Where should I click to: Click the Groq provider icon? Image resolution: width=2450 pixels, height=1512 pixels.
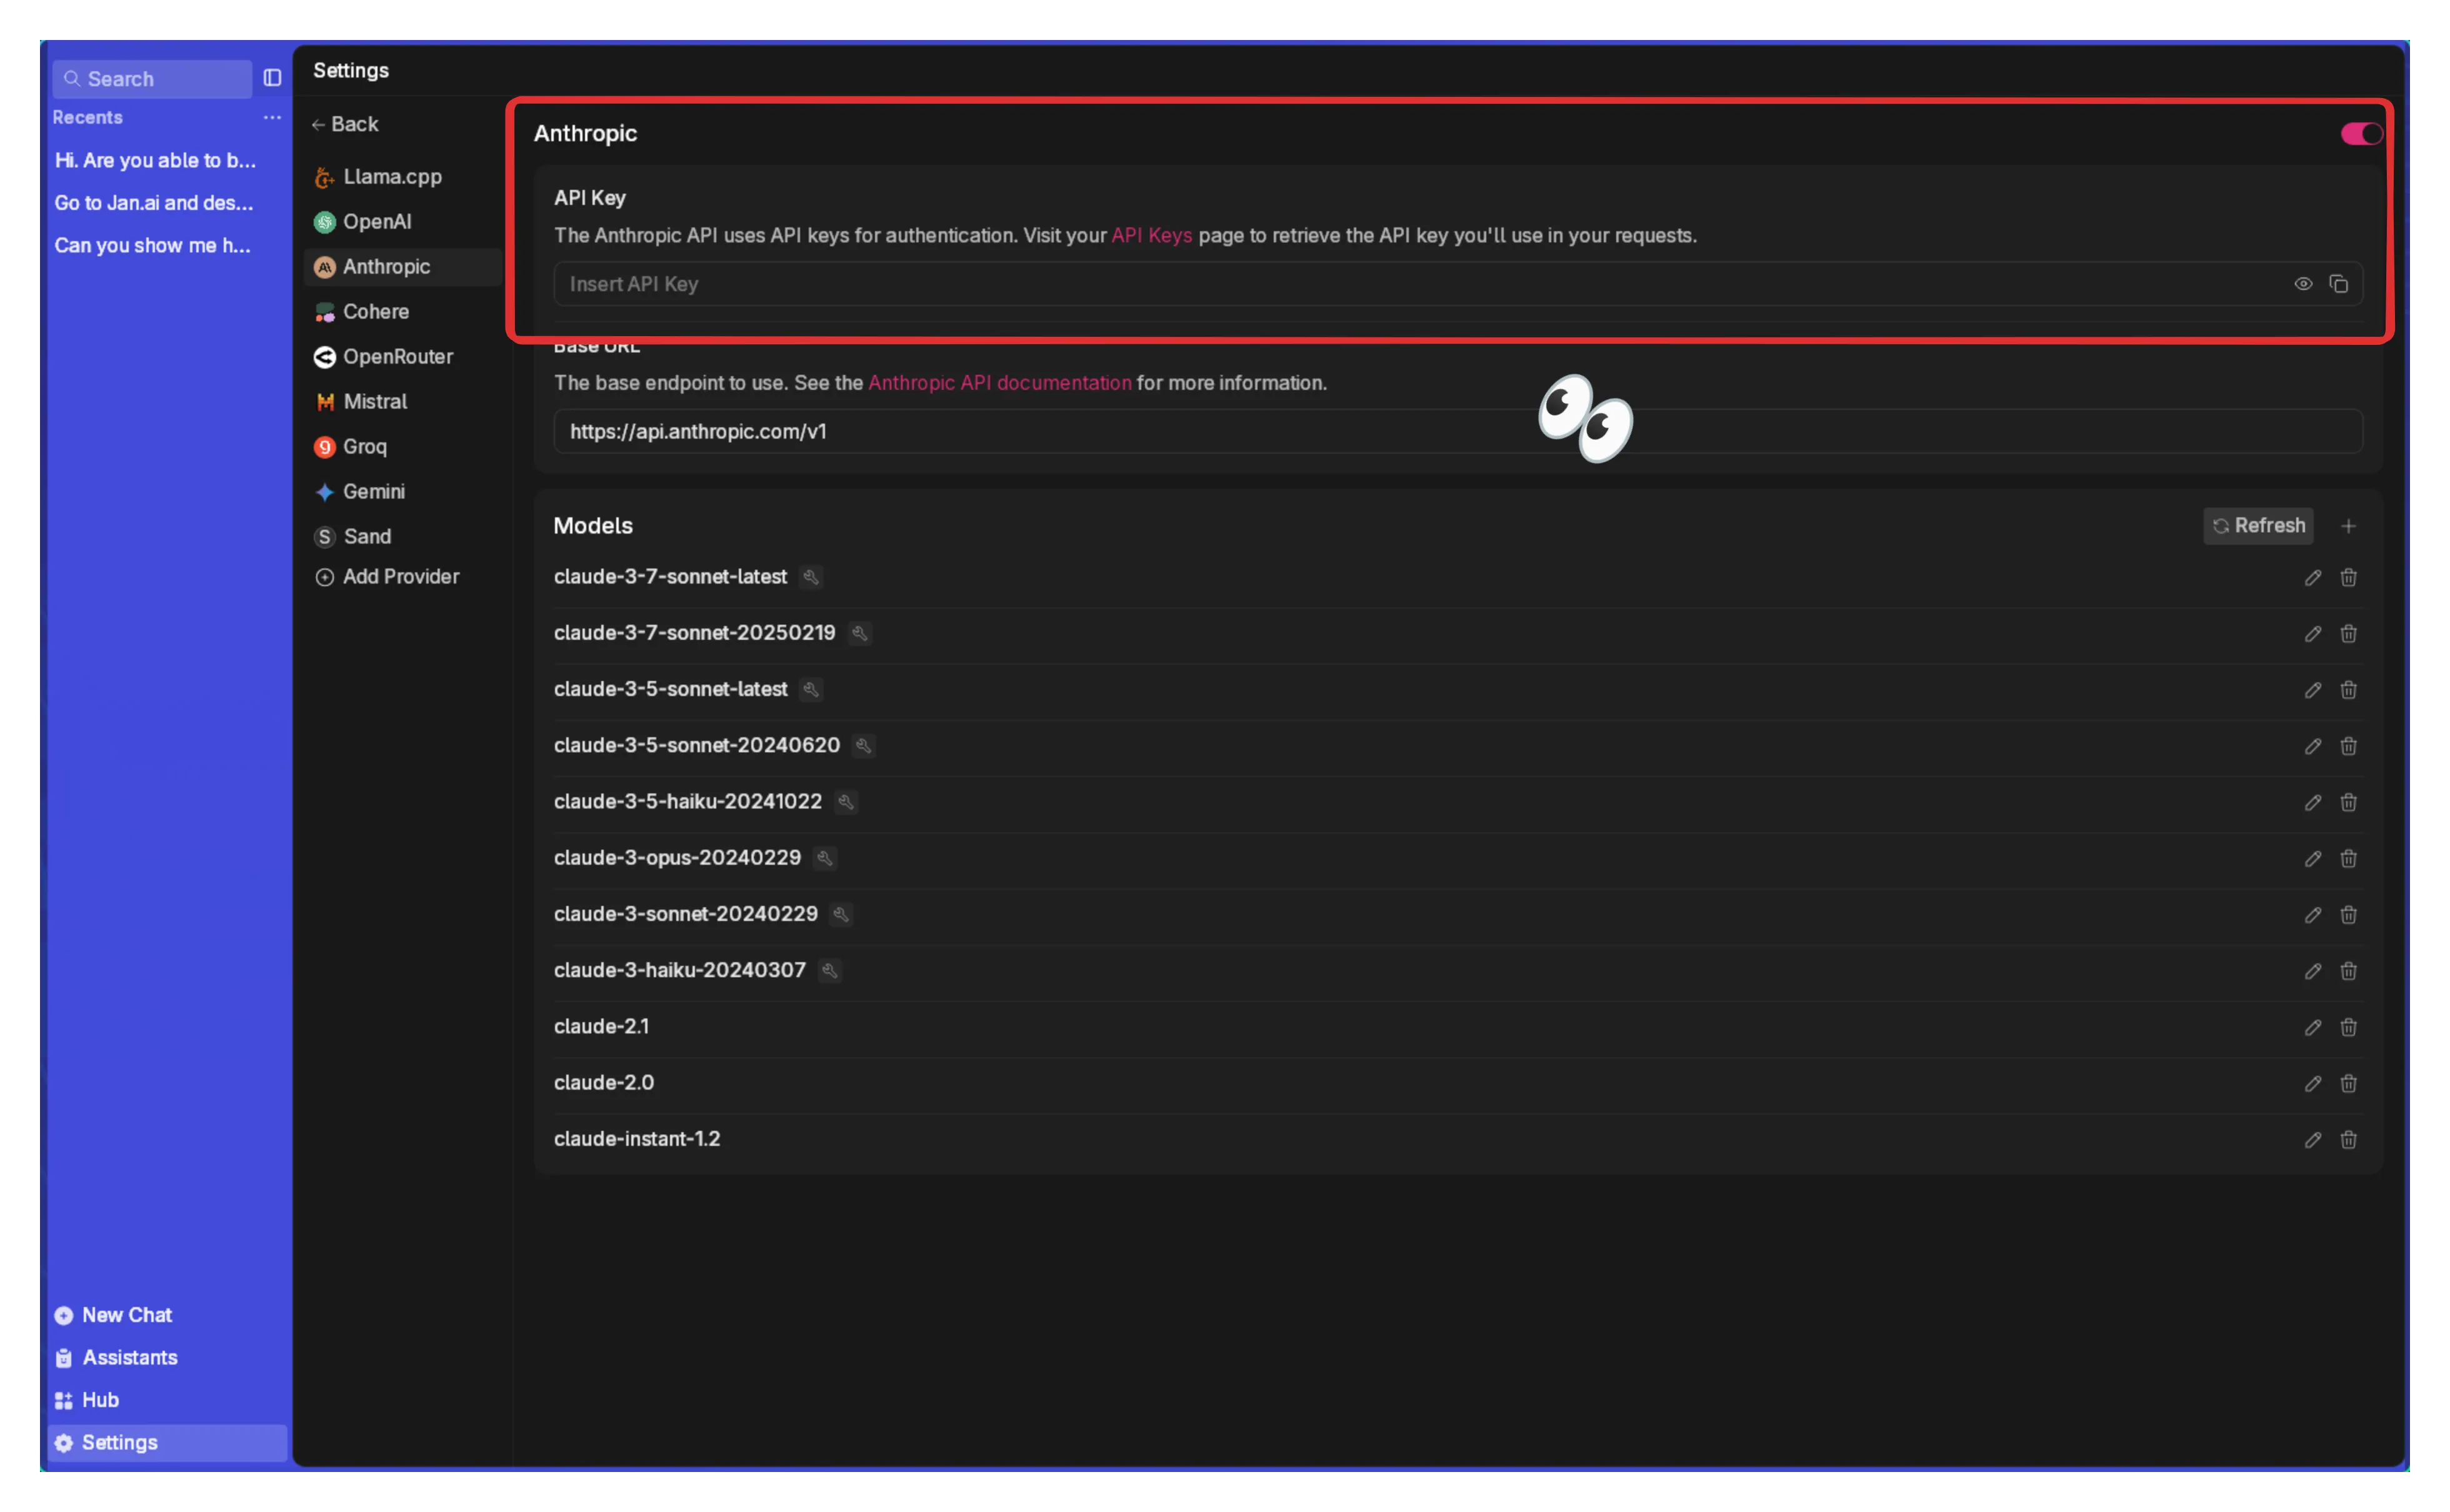point(324,446)
